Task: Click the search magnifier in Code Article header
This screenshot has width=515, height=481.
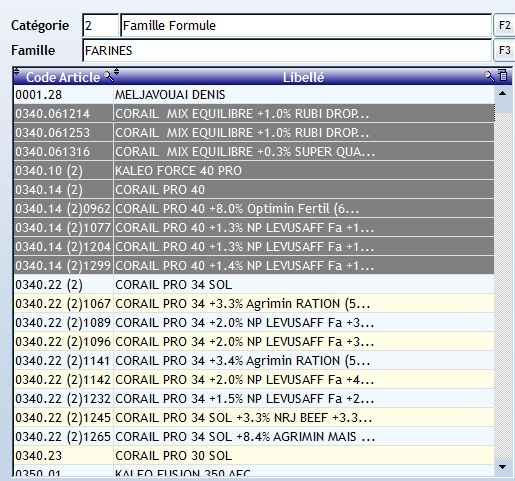Action: pyautogui.click(x=109, y=76)
